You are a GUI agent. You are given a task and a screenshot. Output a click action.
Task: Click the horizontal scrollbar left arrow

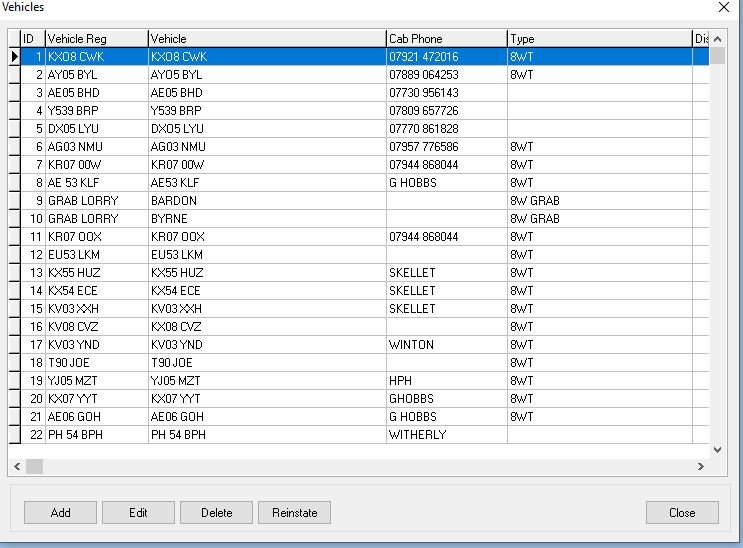17,466
